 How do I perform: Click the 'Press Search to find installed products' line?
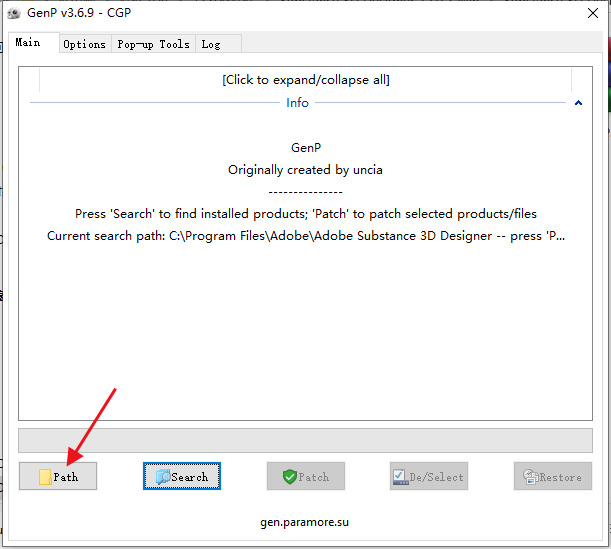306,214
